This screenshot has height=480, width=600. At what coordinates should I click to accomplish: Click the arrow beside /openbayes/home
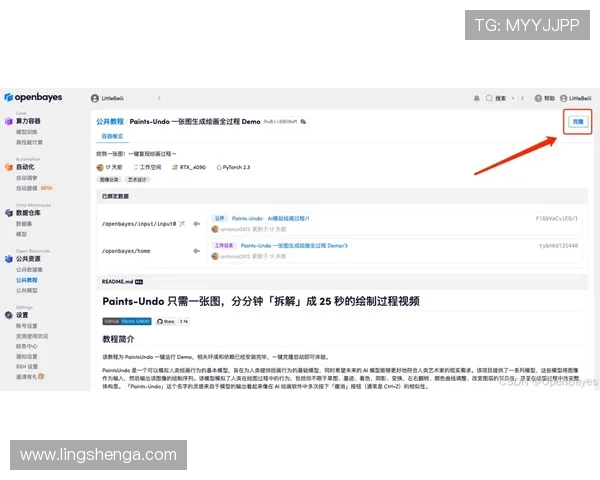196,251
